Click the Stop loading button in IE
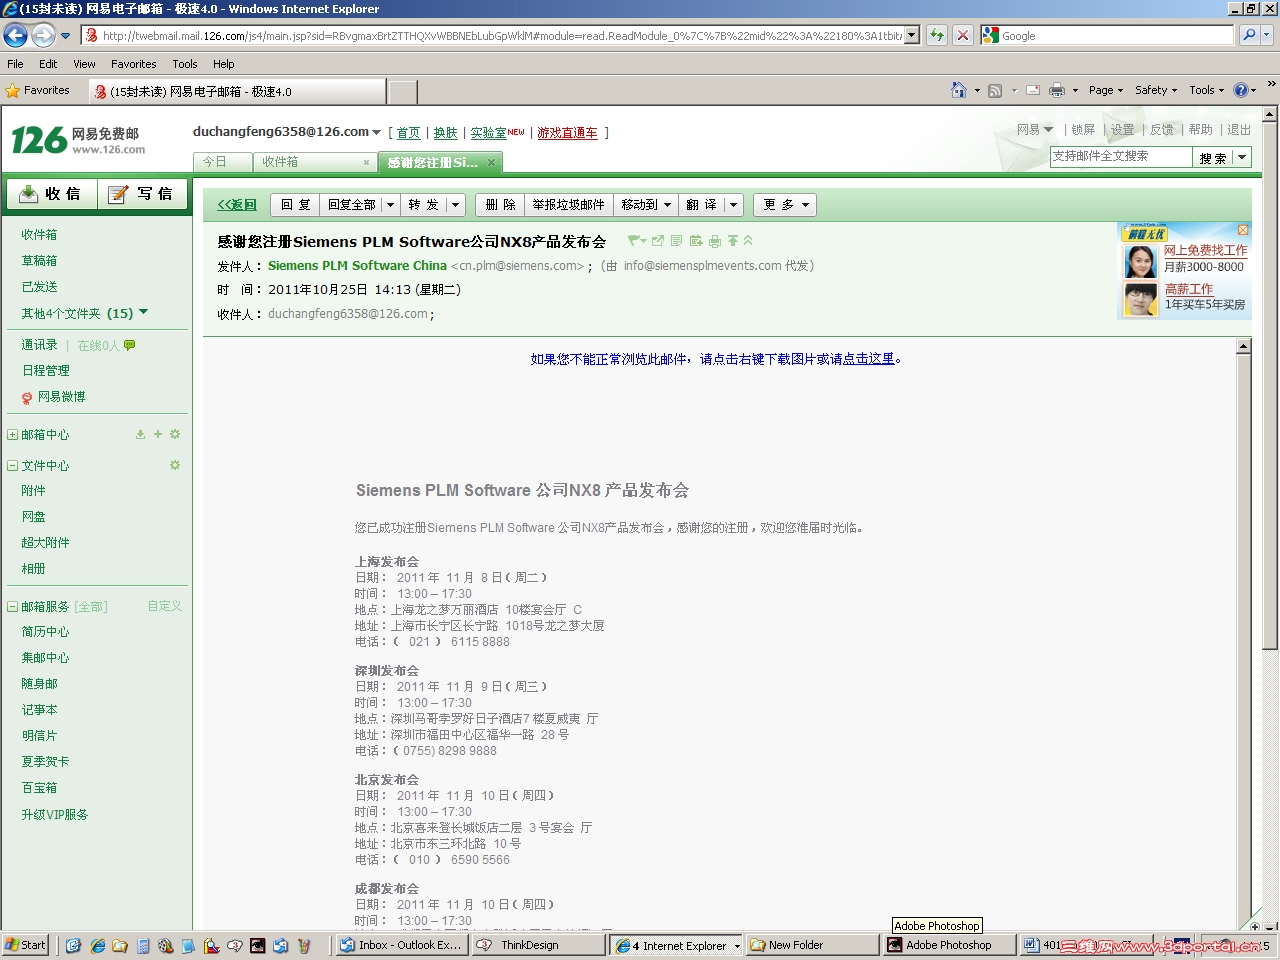1280x960 pixels. 963,36
